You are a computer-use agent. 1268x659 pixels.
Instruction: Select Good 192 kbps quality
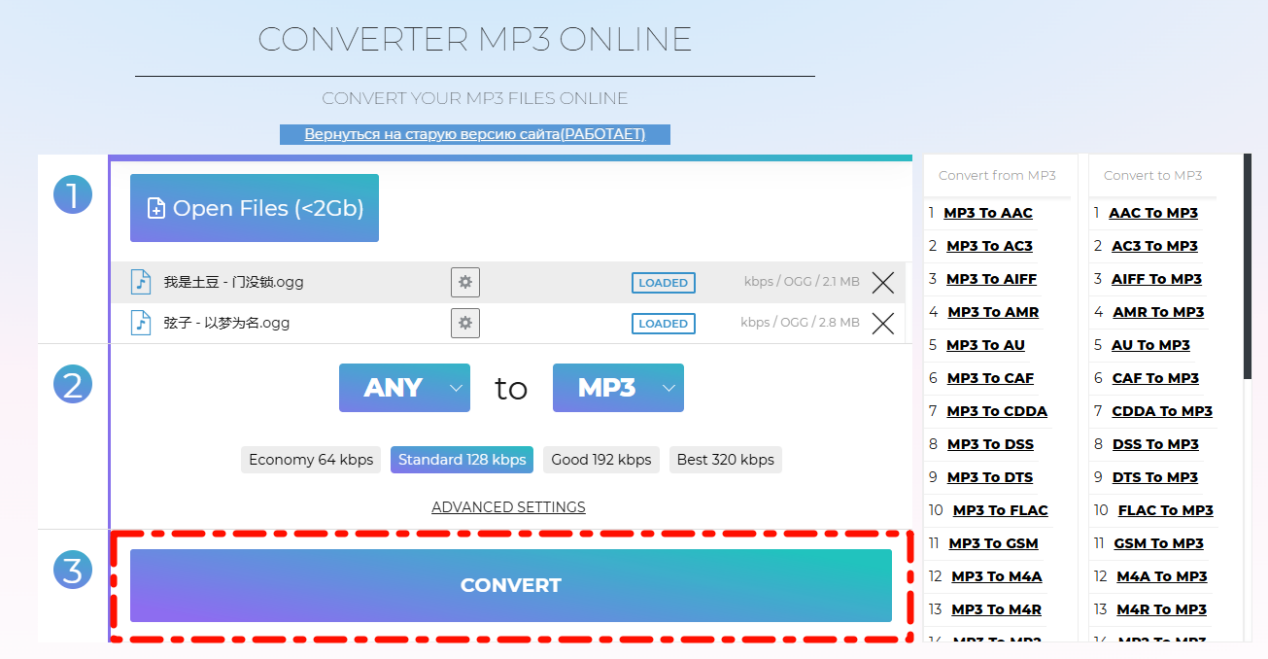pyautogui.click(x=601, y=460)
